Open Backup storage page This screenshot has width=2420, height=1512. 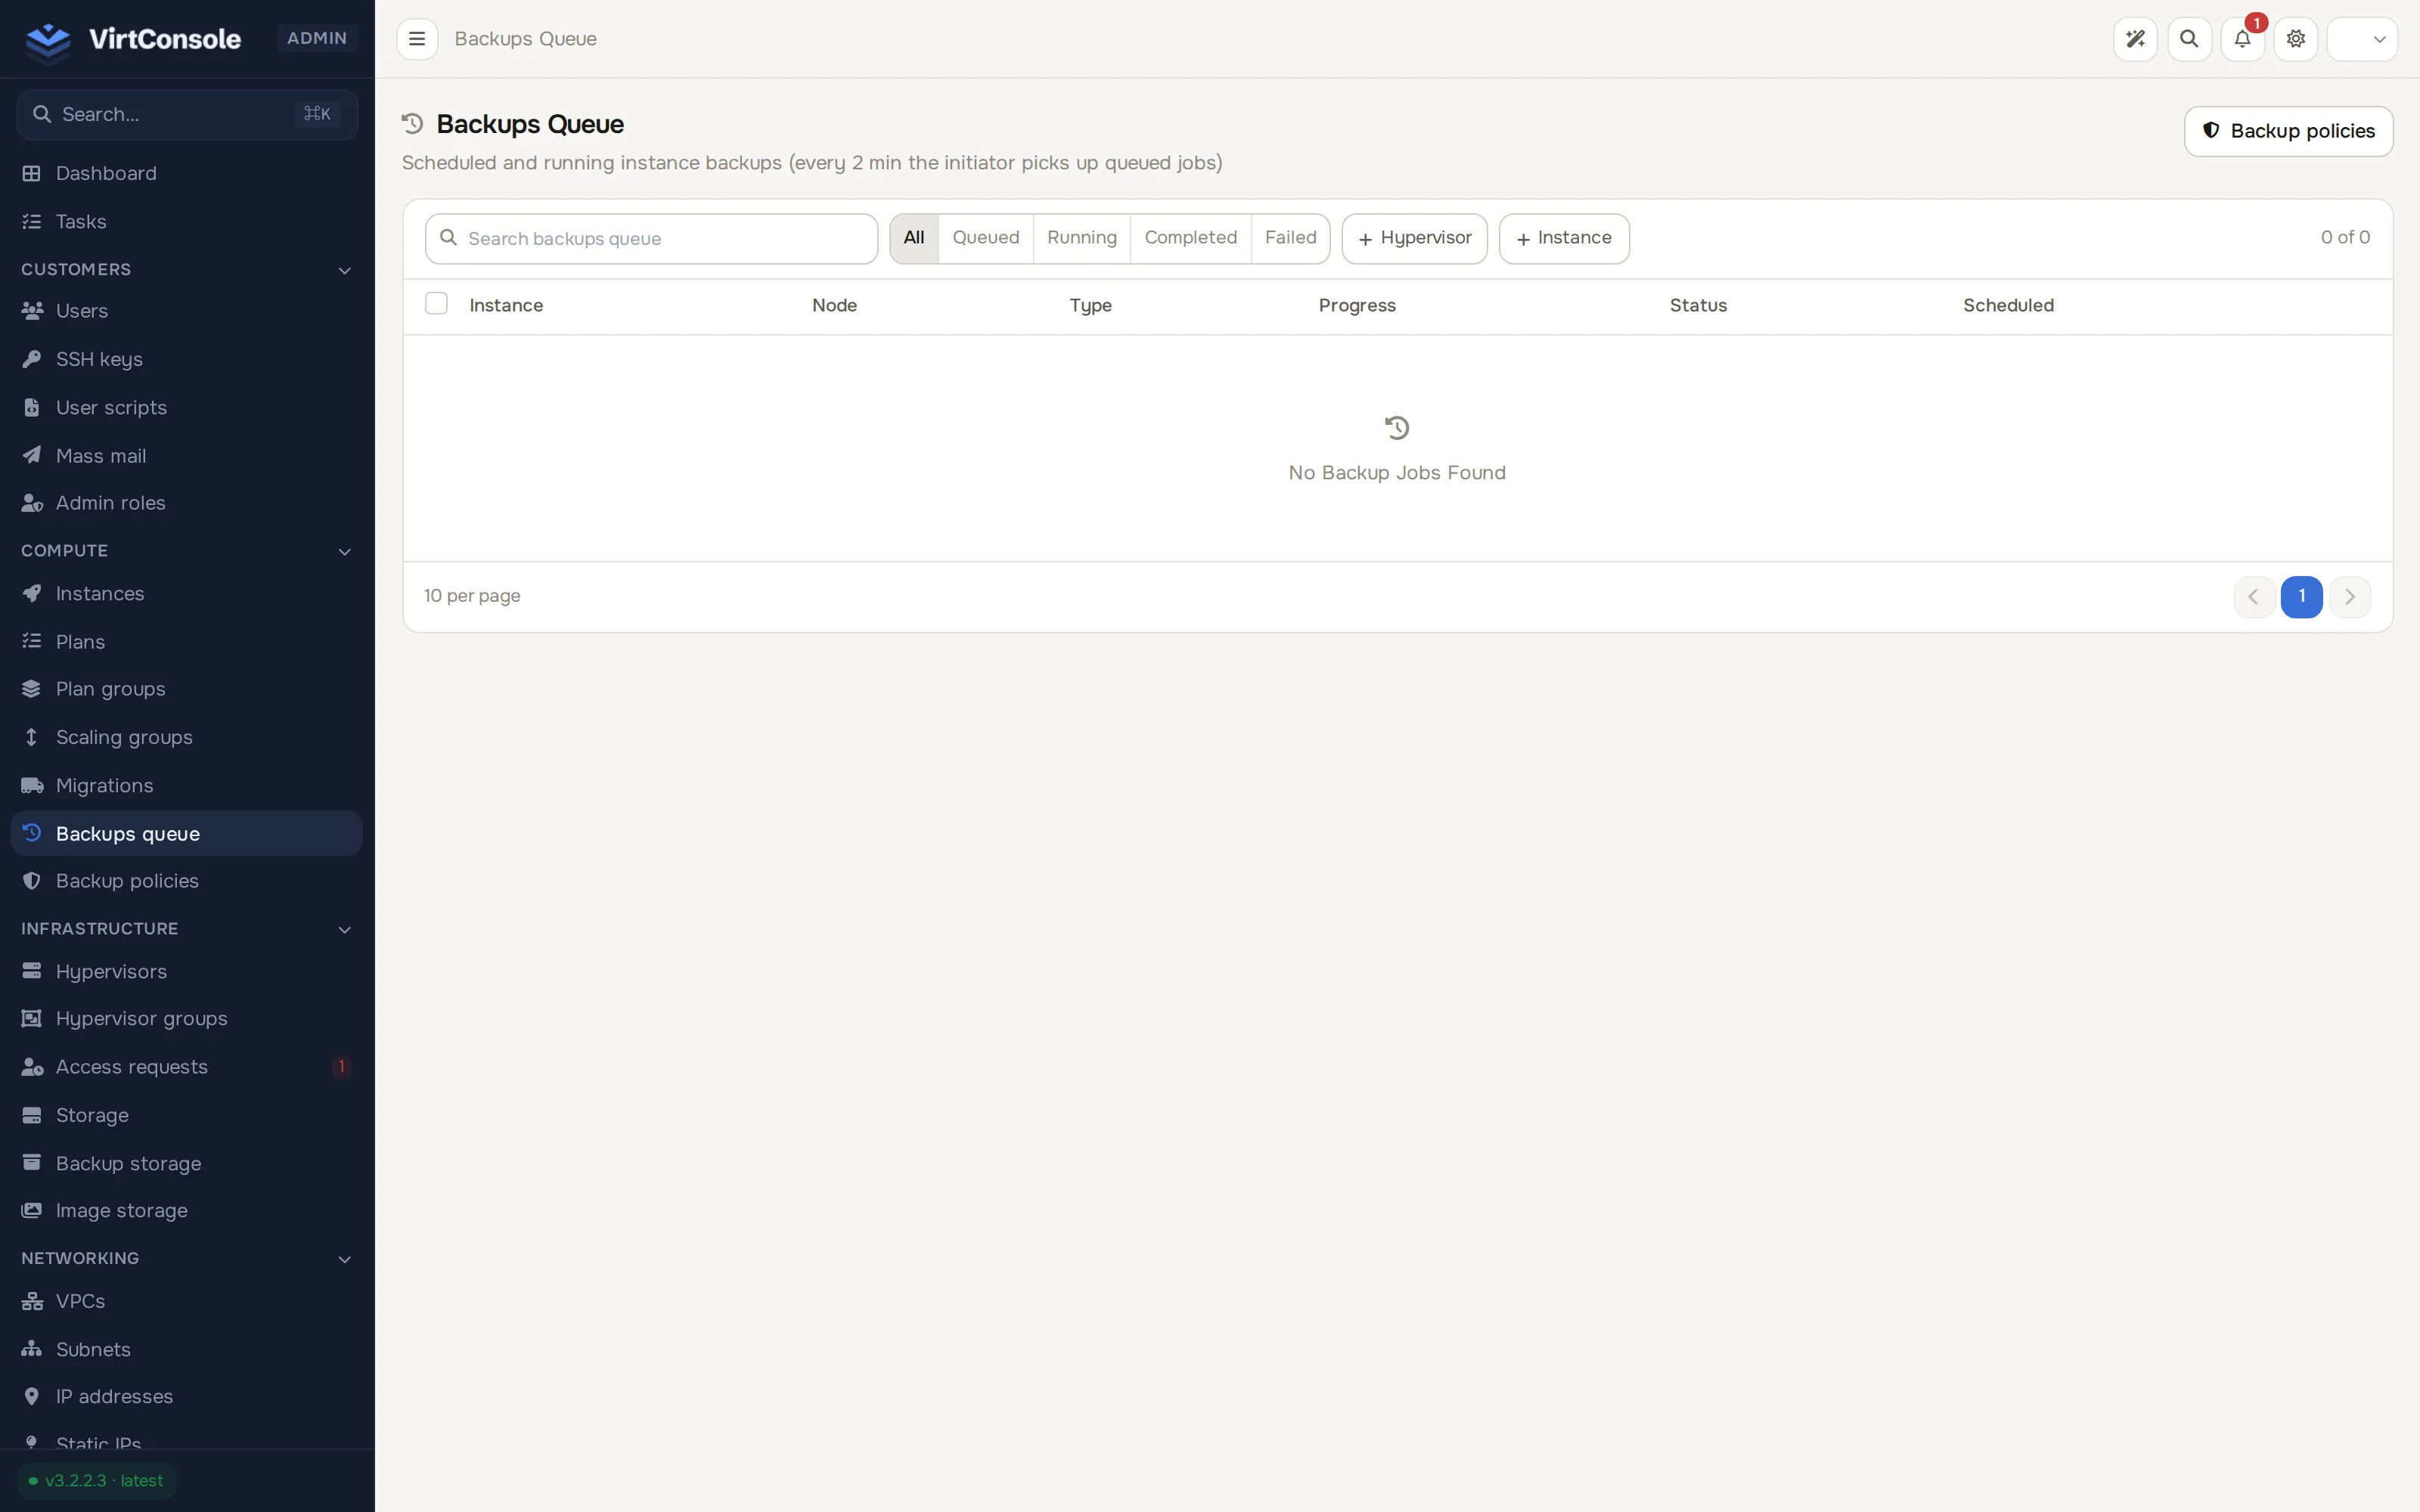click(x=187, y=1163)
